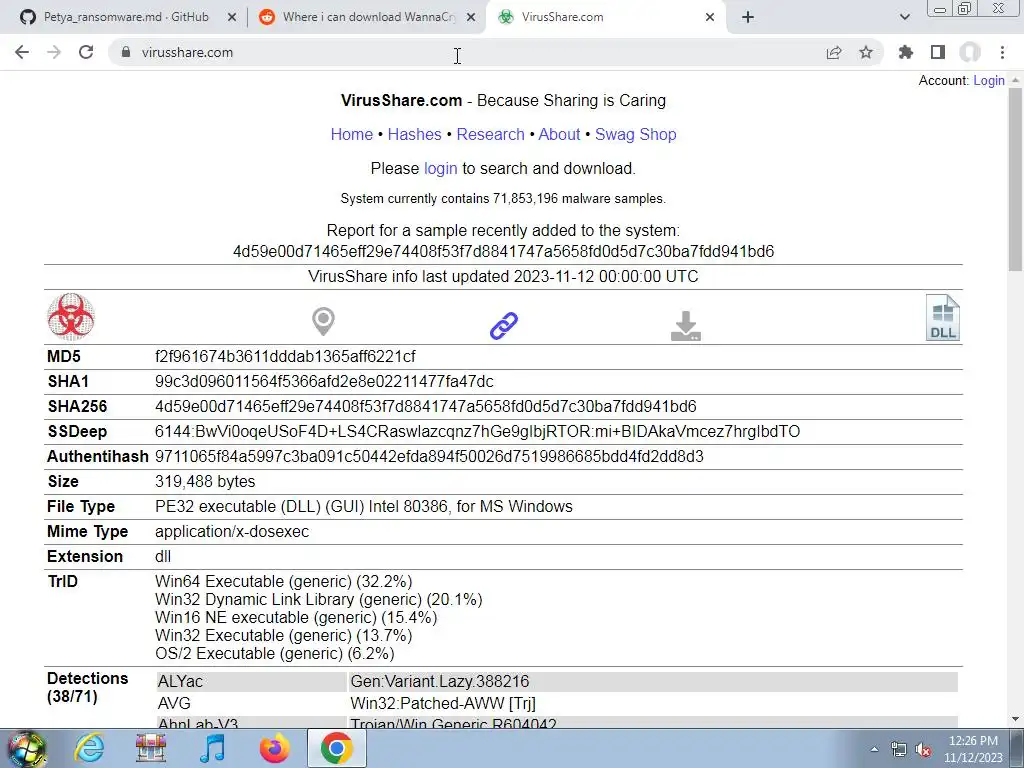
Task: Click the blue chain link icon
Action: [x=504, y=326]
